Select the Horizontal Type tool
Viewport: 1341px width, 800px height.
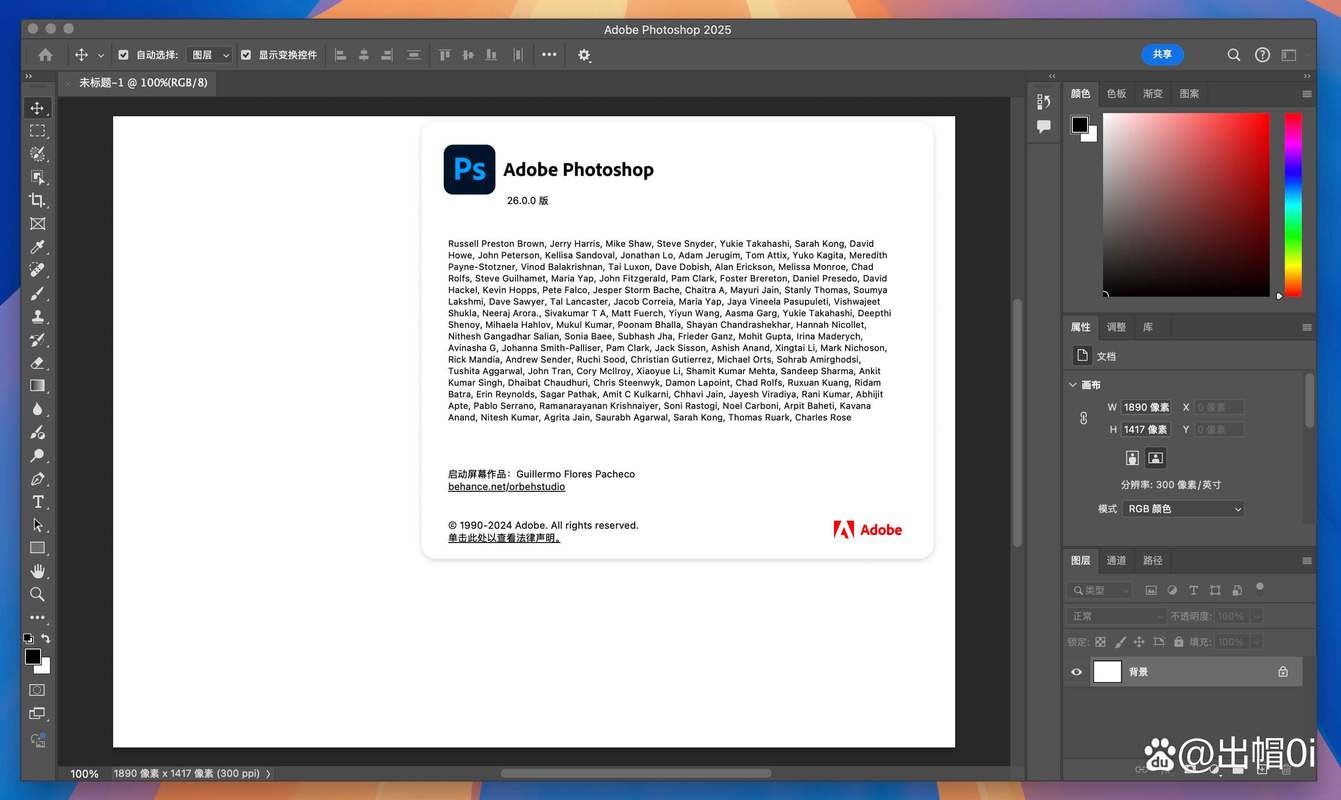(37, 502)
